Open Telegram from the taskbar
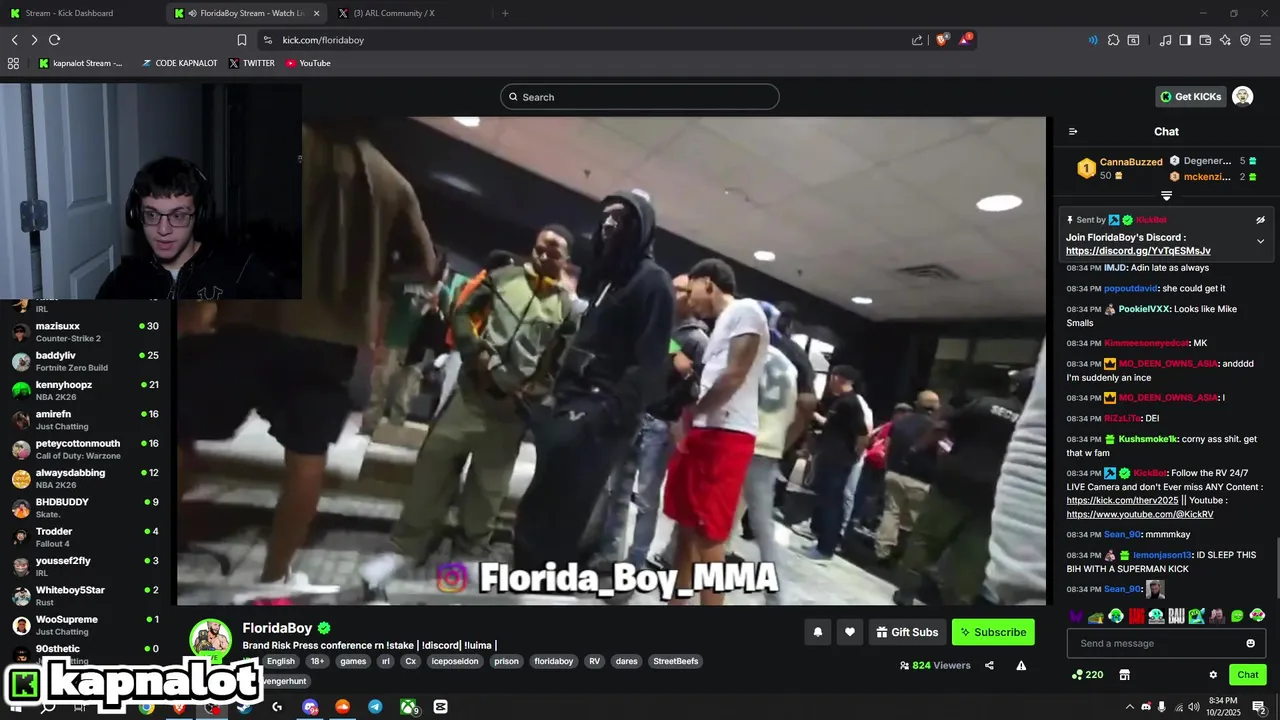 [x=375, y=707]
